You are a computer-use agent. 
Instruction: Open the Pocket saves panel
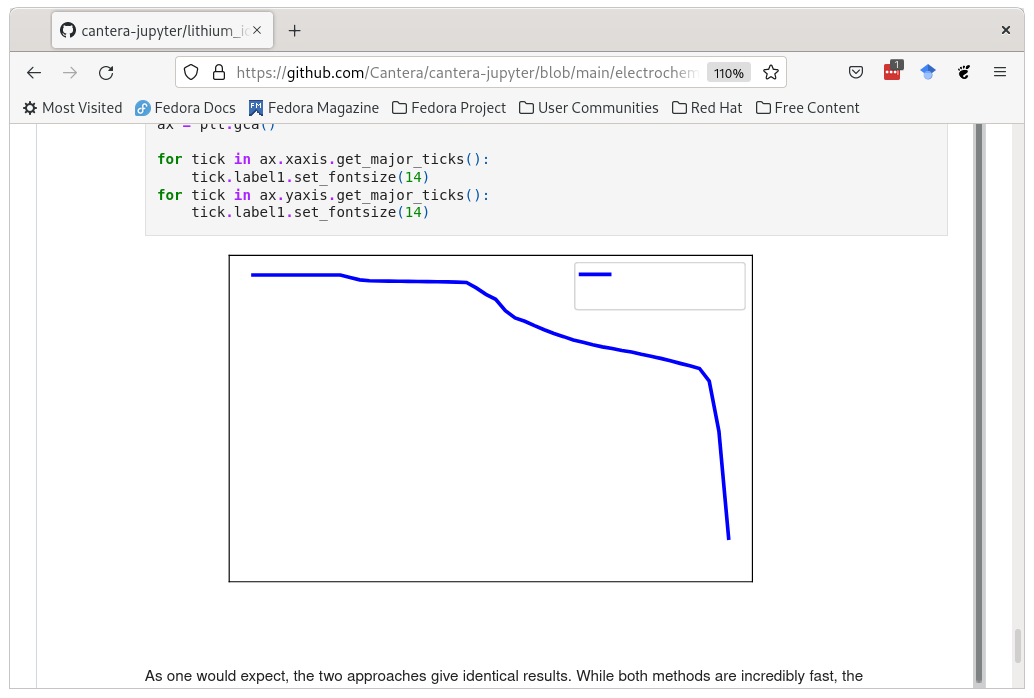click(856, 72)
